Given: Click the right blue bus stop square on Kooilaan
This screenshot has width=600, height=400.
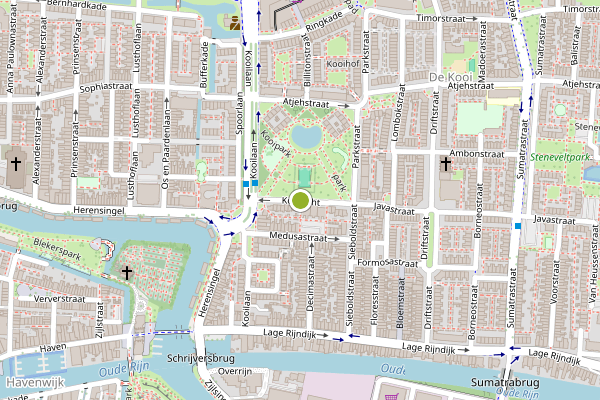Looking at the screenshot, I should pos(255,183).
